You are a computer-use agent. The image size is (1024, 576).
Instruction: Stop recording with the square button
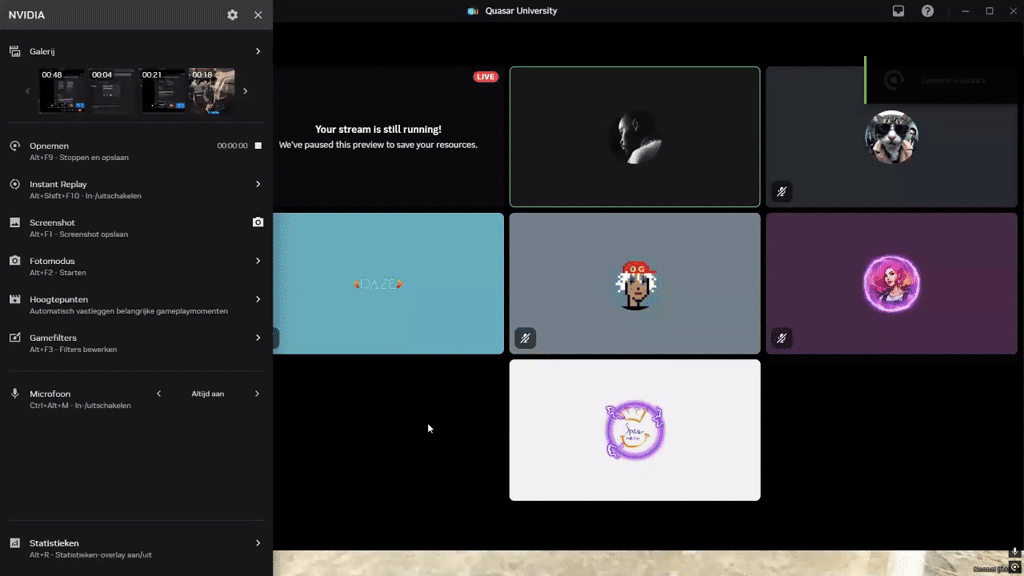pyautogui.click(x=258, y=146)
